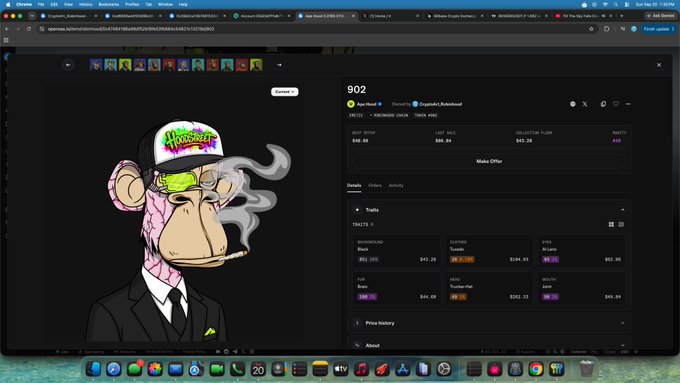Expand the About section
The image size is (680, 383).
tap(489, 345)
